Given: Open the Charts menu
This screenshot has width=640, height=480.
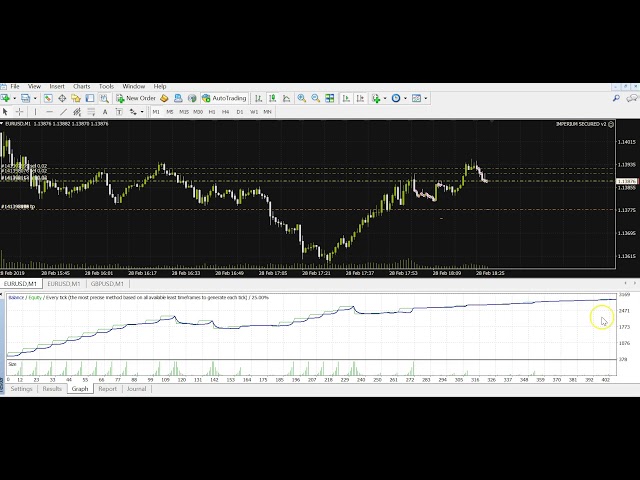Looking at the screenshot, I should click(x=81, y=87).
